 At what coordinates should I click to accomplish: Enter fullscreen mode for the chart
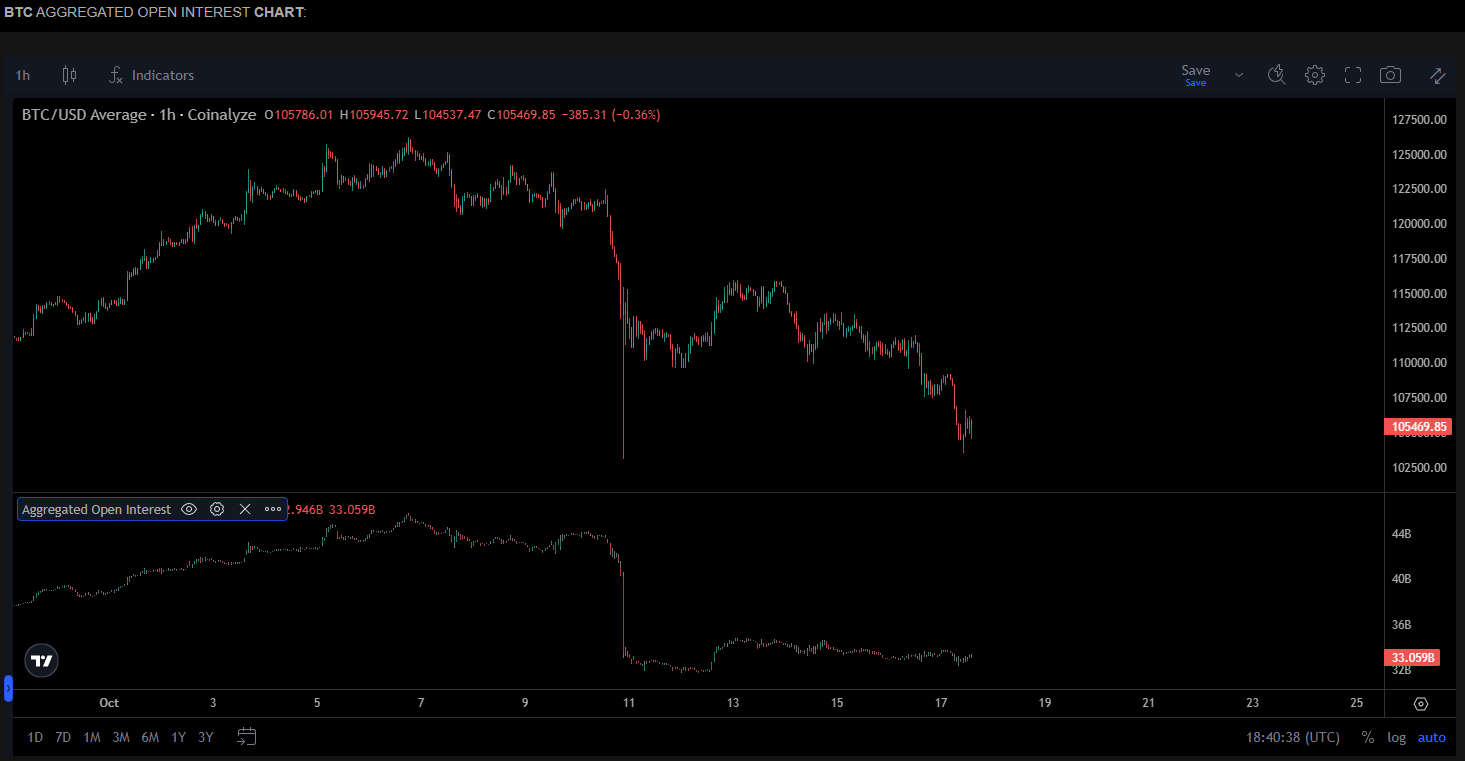point(1353,75)
